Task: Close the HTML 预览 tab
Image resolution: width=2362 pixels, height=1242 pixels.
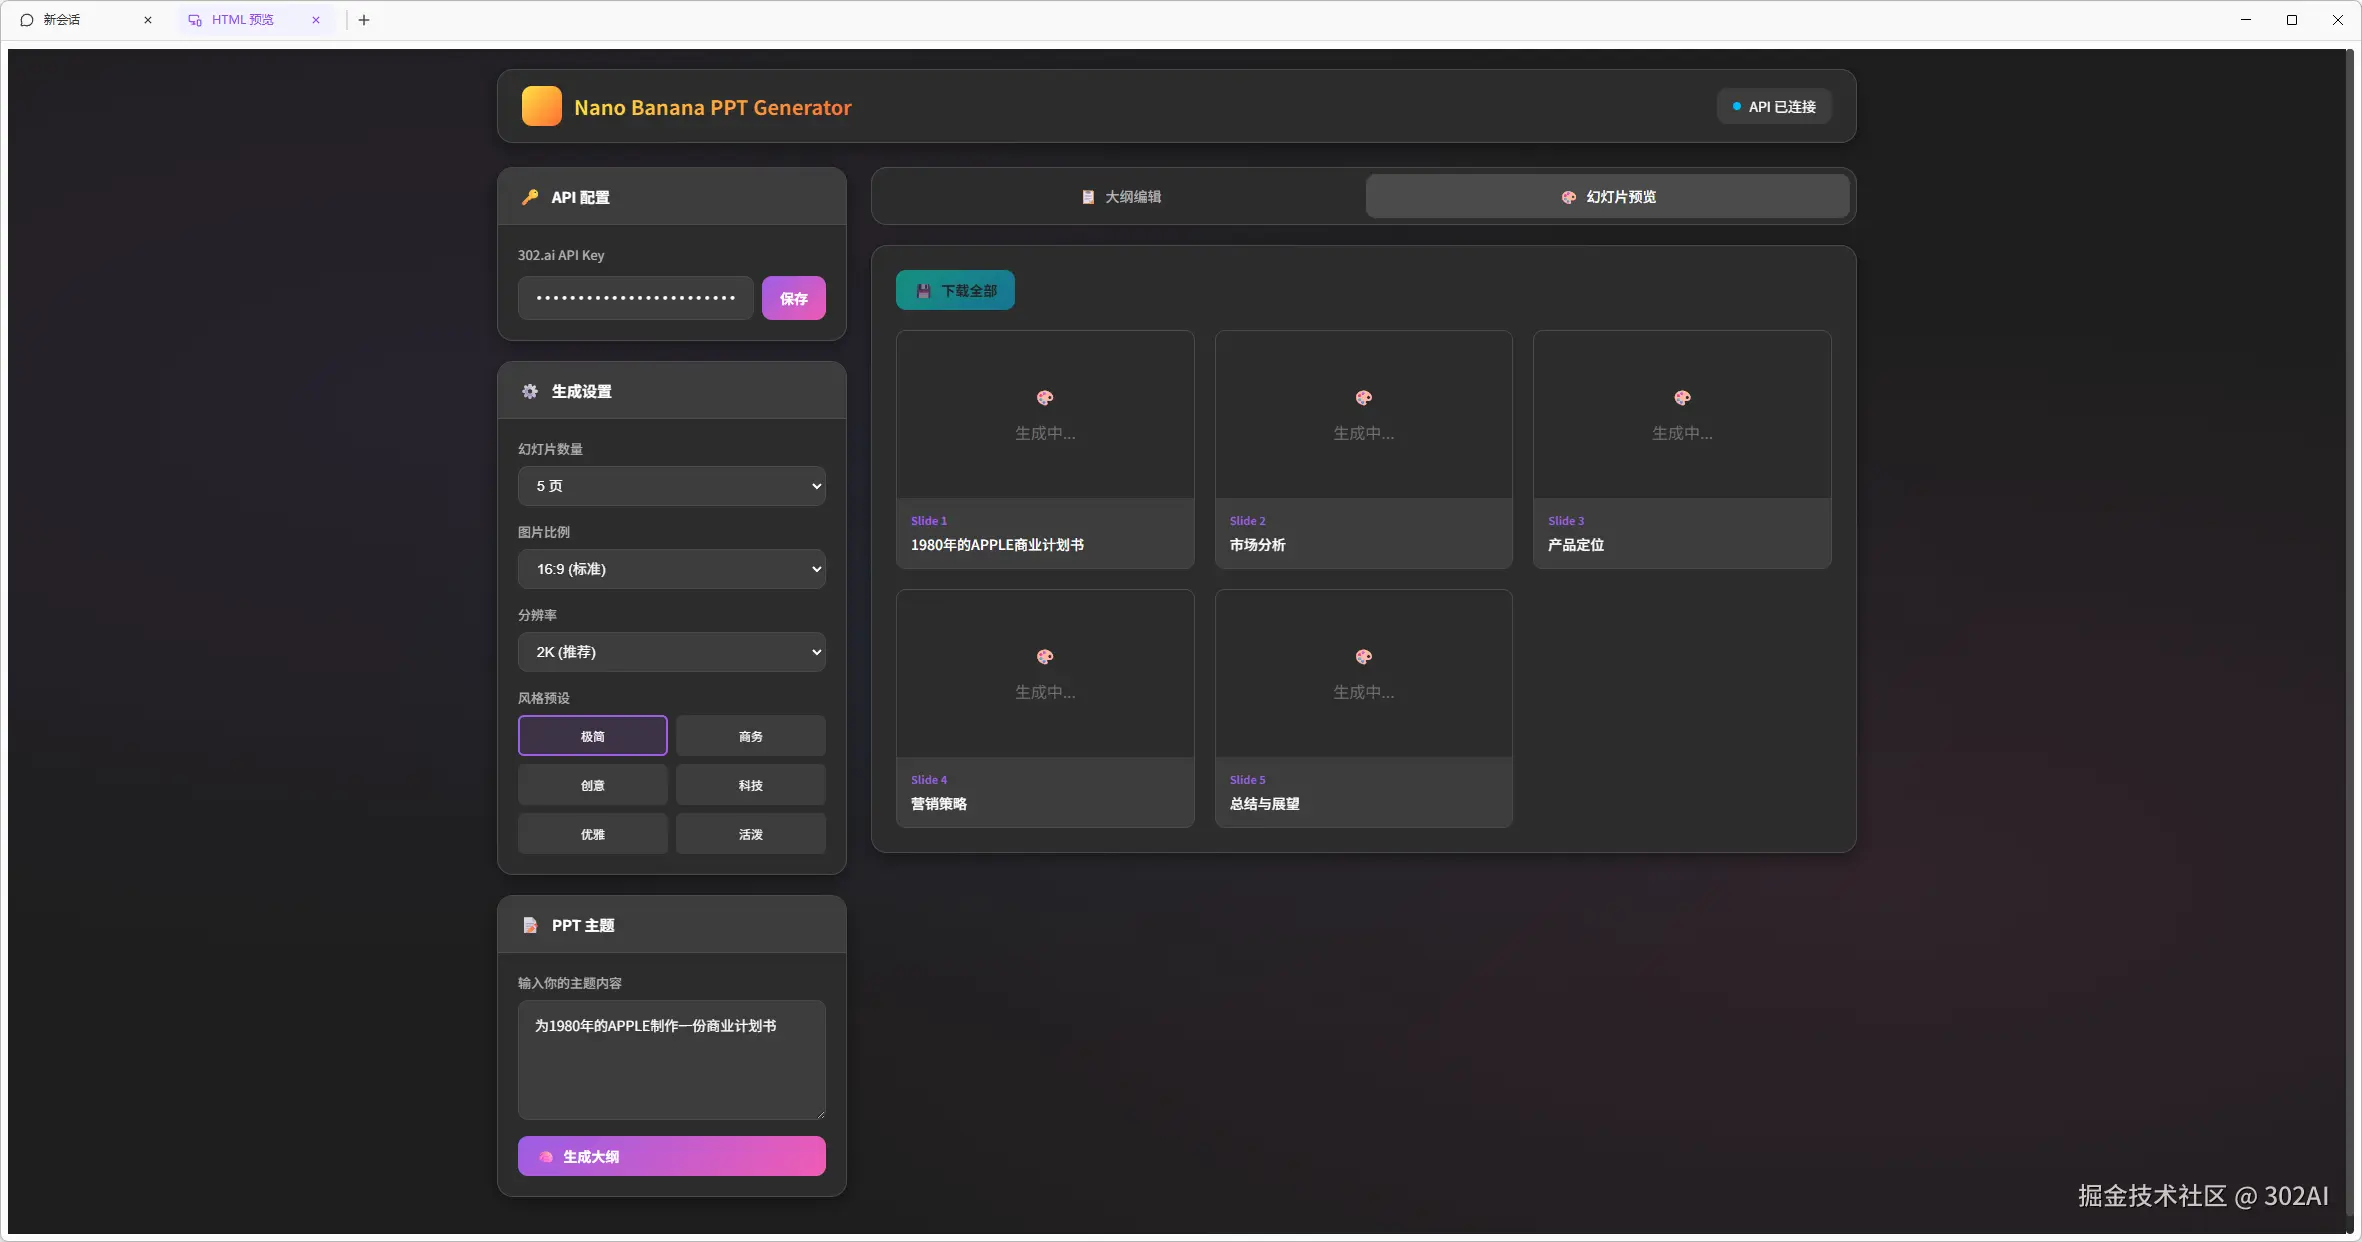Action: coord(316,20)
